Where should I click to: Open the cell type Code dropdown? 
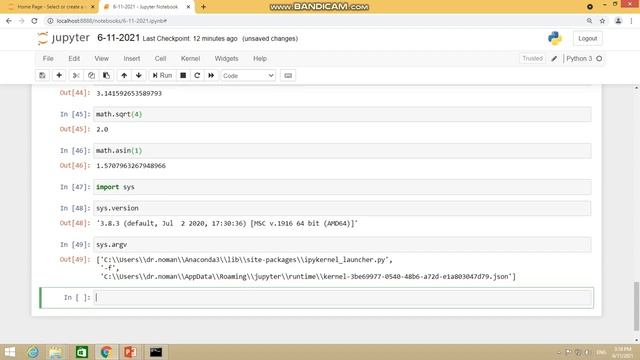[x=248, y=76]
